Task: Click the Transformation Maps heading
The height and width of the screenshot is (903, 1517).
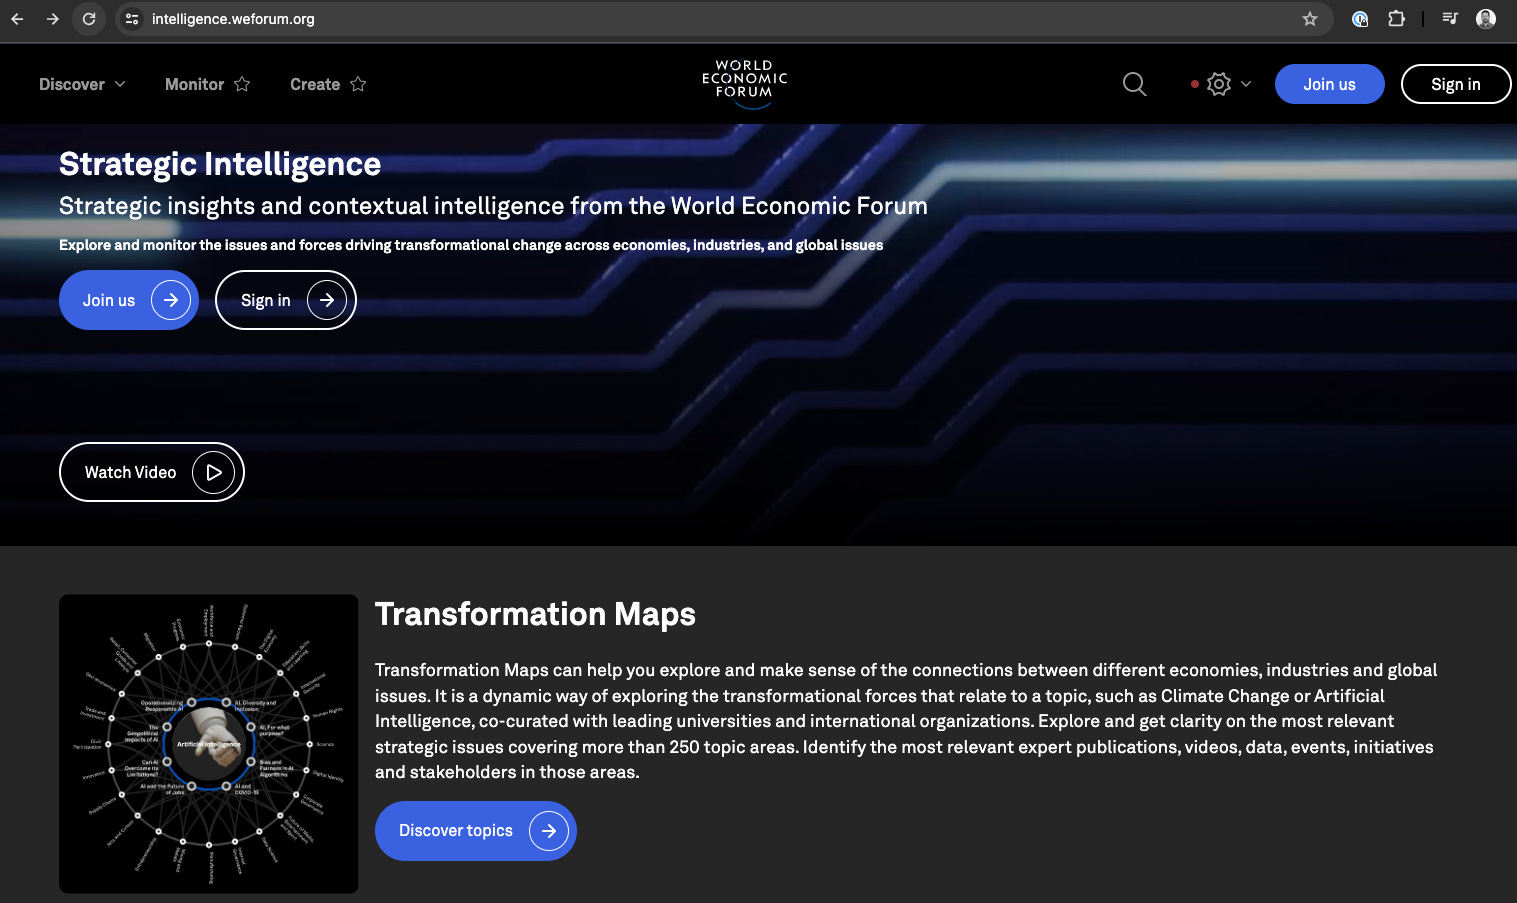Action: point(535,614)
